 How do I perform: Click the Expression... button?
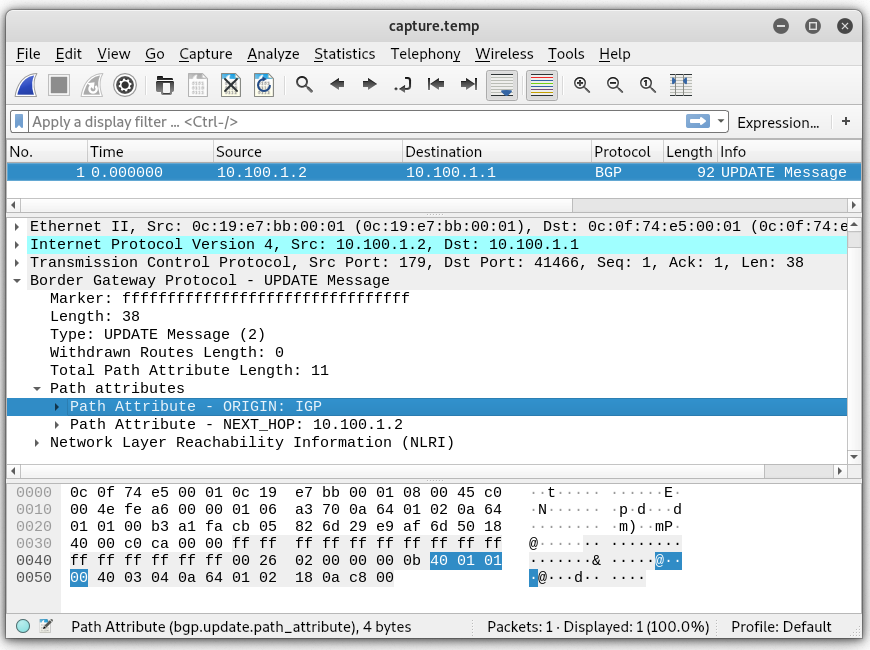pos(777,122)
